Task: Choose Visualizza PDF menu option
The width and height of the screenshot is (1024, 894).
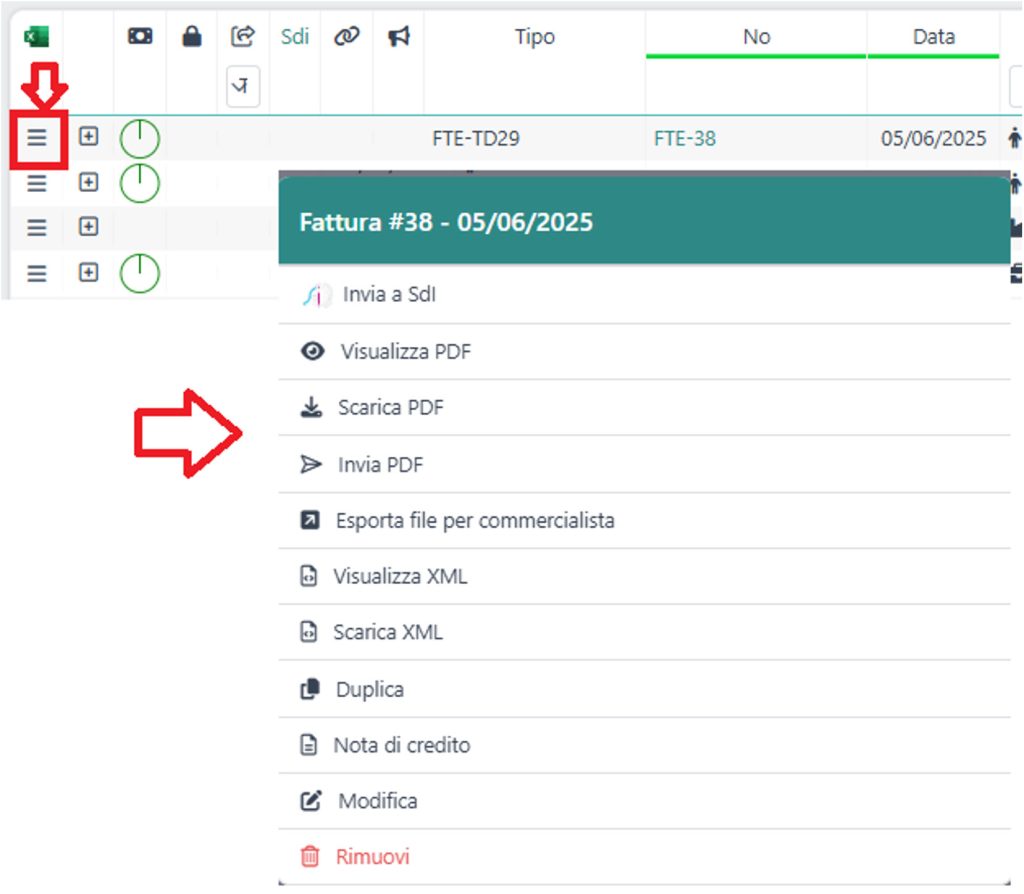Action: (x=405, y=352)
